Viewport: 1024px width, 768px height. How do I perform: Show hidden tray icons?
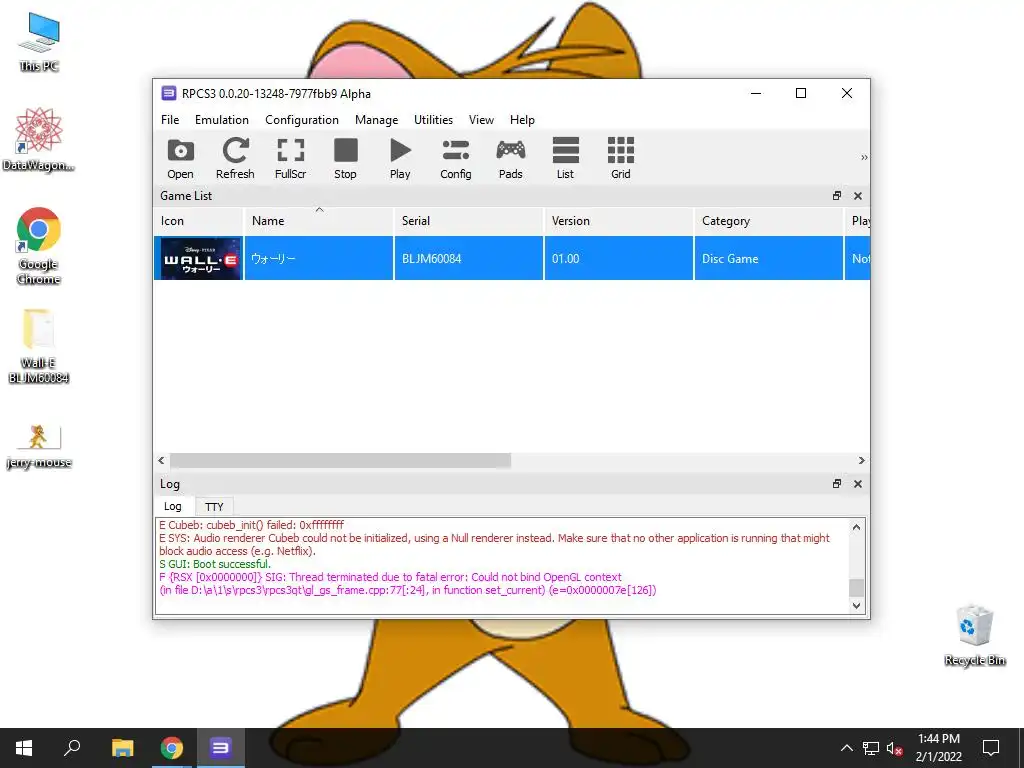[x=846, y=748]
